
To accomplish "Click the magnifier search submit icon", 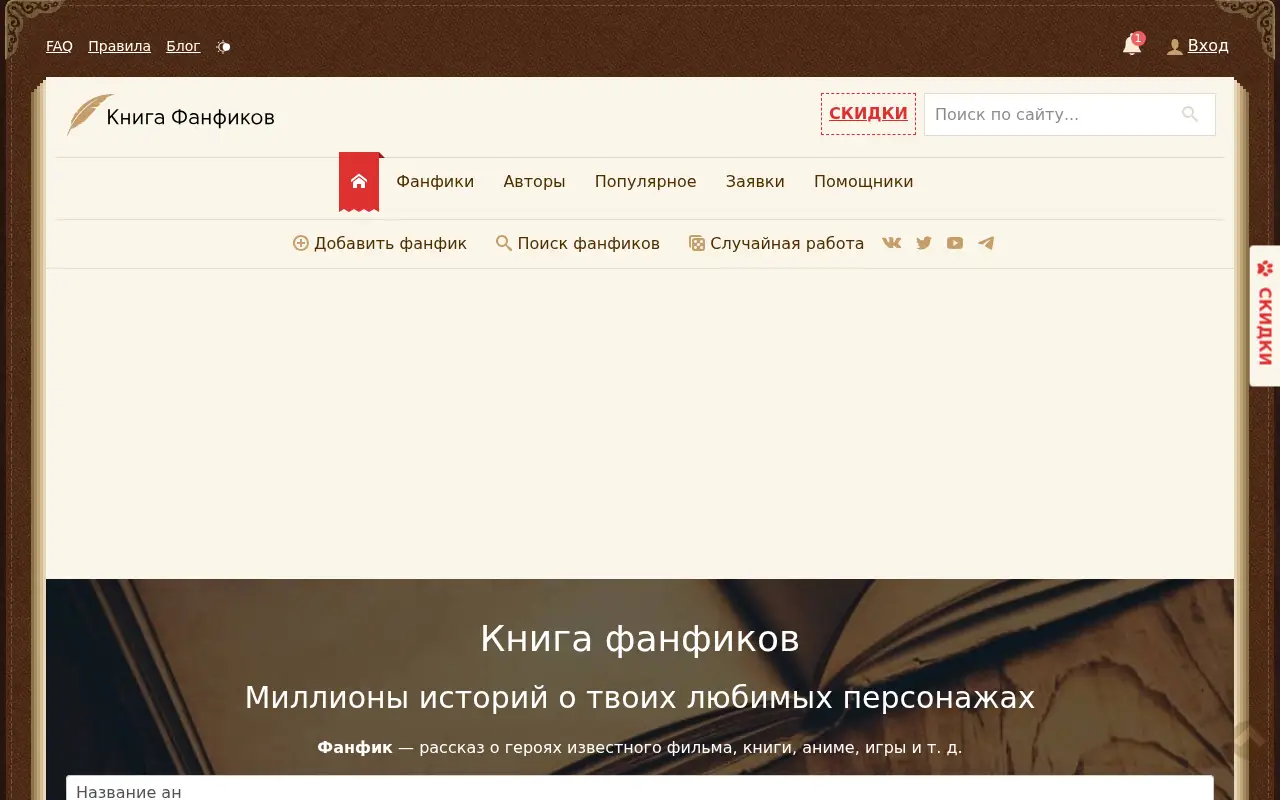I will point(1190,114).
